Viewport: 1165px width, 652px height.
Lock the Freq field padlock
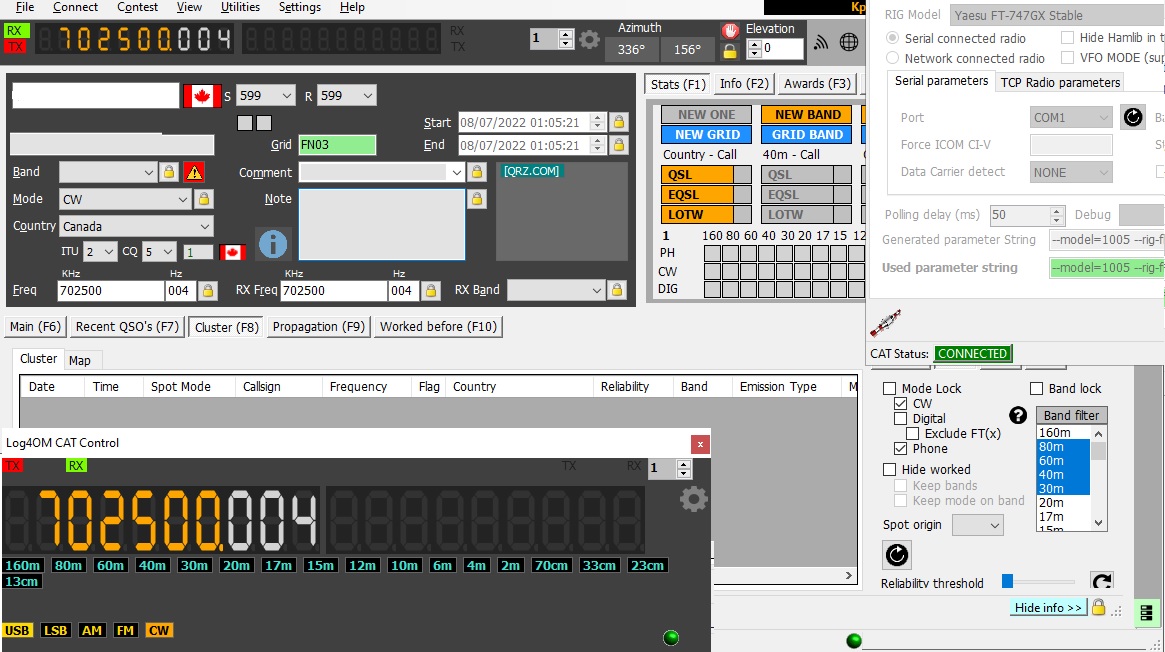point(208,290)
